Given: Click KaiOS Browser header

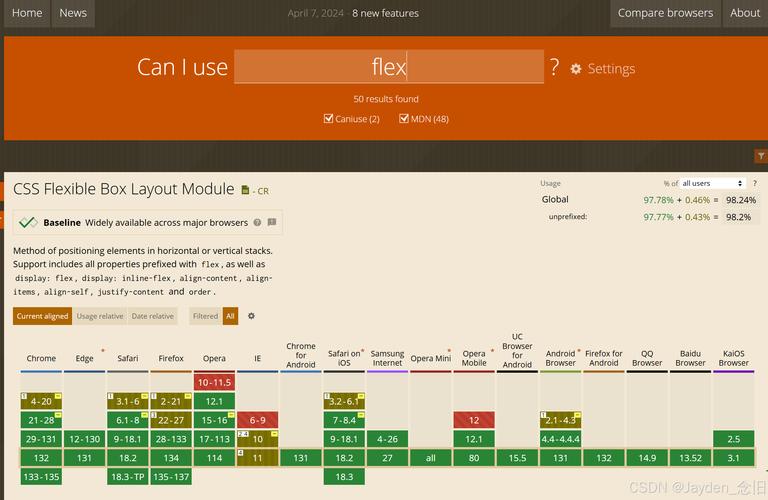Looking at the screenshot, I should tap(734, 358).
